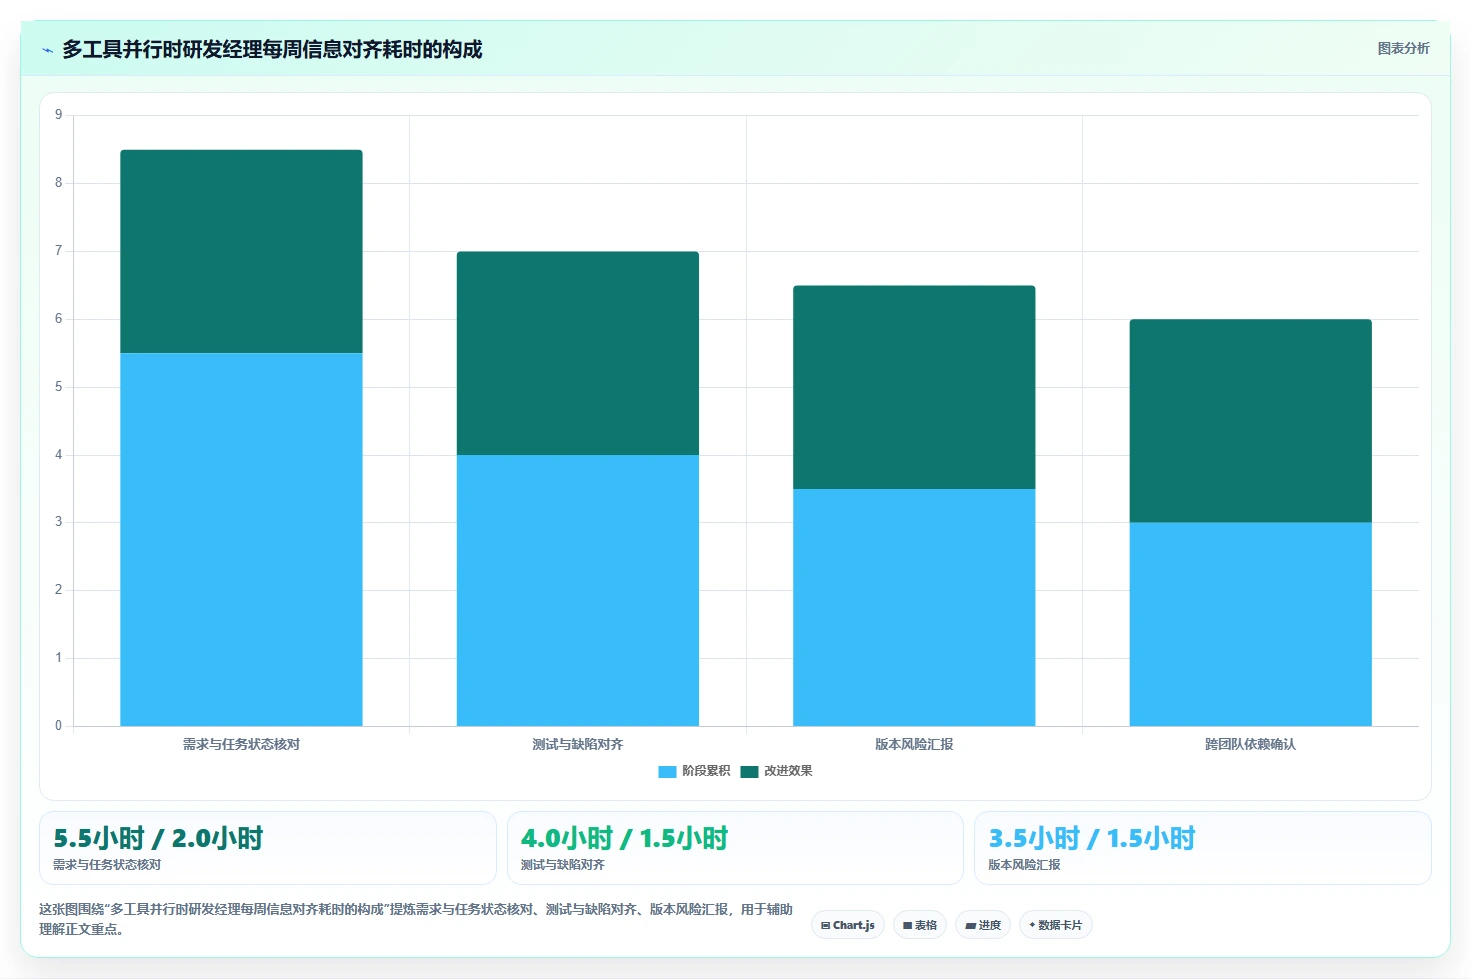The image size is (1471, 979).
Task: Click the 跨团队依赖确认 axis label
Action: (x=1250, y=744)
